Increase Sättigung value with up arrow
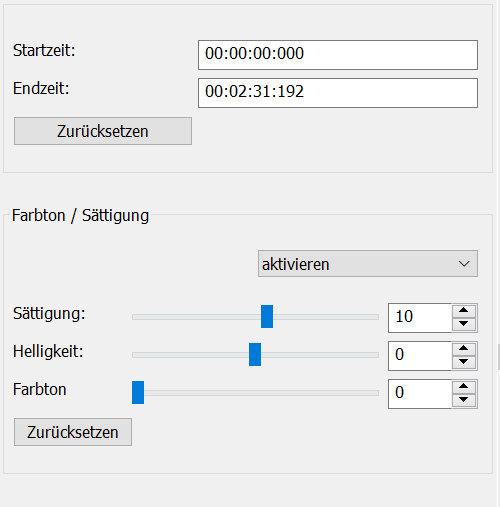500x507 pixels. point(464,310)
